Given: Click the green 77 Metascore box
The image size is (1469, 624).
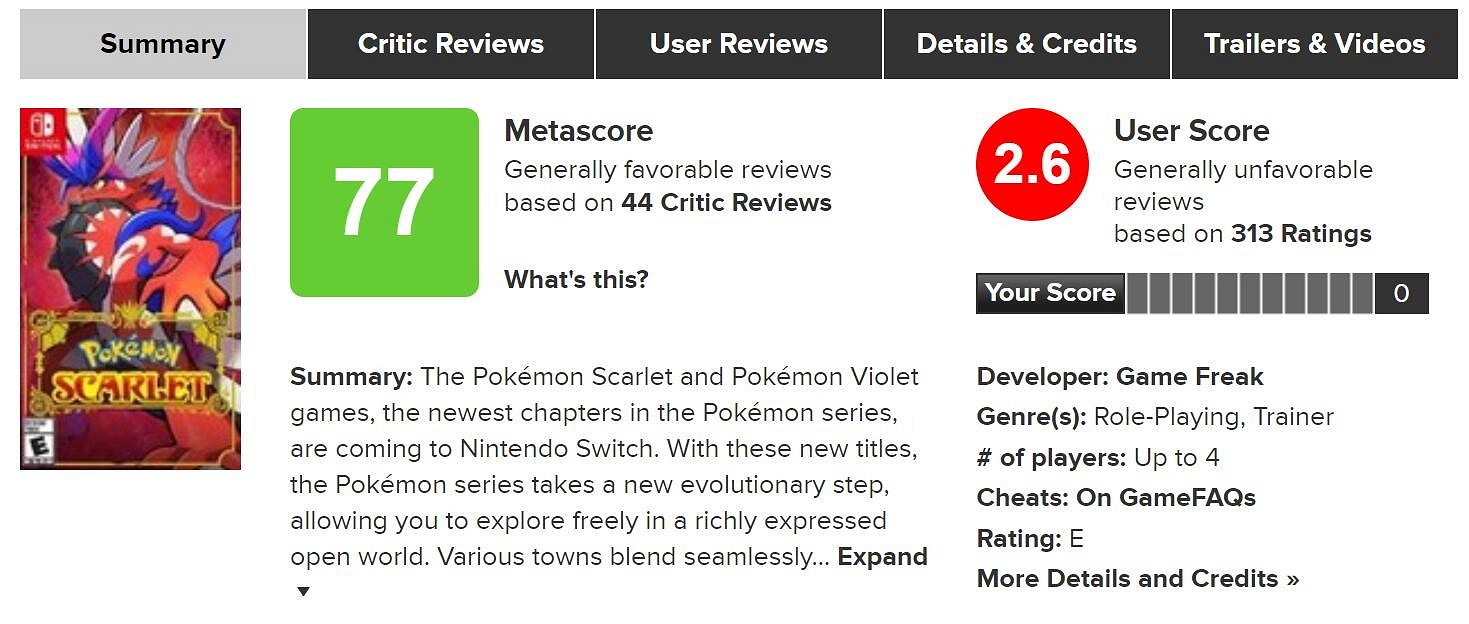Looking at the screenshot, I should point(384,202).
